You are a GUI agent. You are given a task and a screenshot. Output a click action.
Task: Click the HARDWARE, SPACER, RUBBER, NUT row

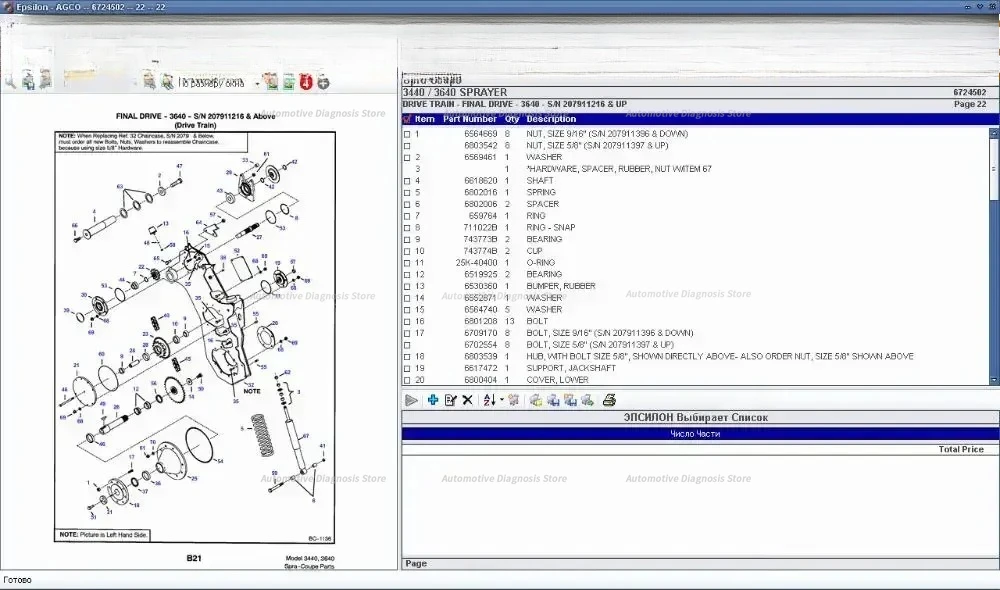pyautogui.click(x=695, y=169)
